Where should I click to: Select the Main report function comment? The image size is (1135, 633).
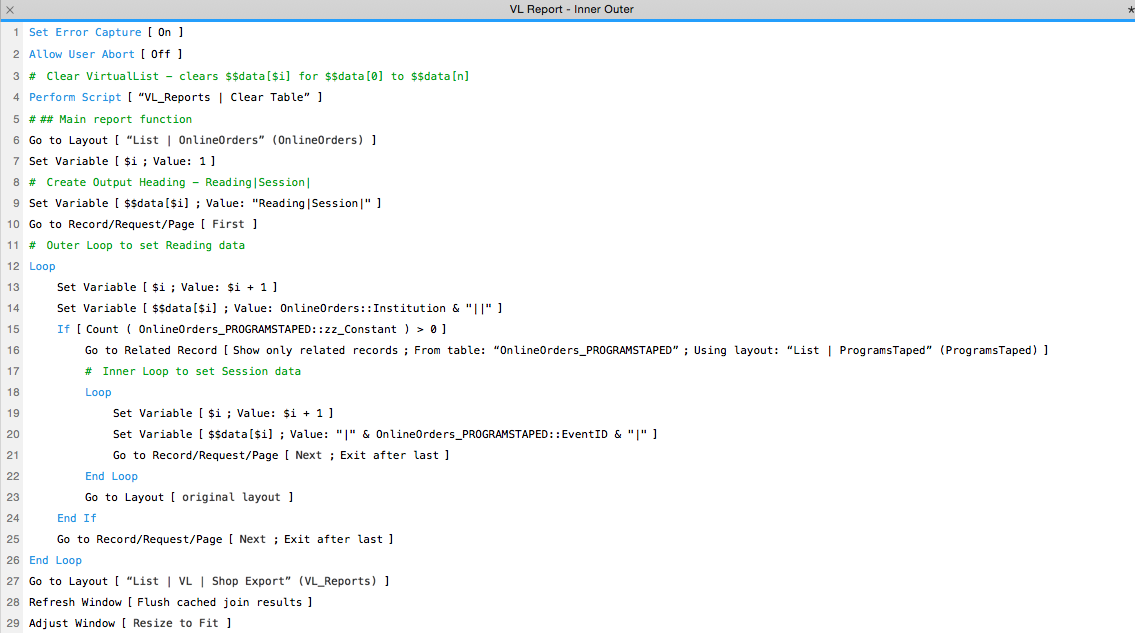(110, 119)
